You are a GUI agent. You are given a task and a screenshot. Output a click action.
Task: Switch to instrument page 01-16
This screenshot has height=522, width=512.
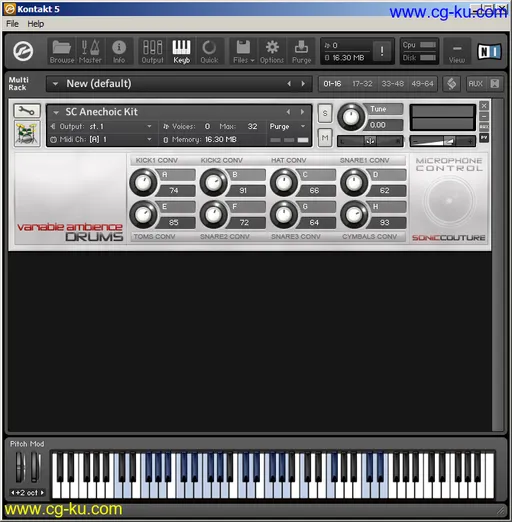tap(332, 84)
